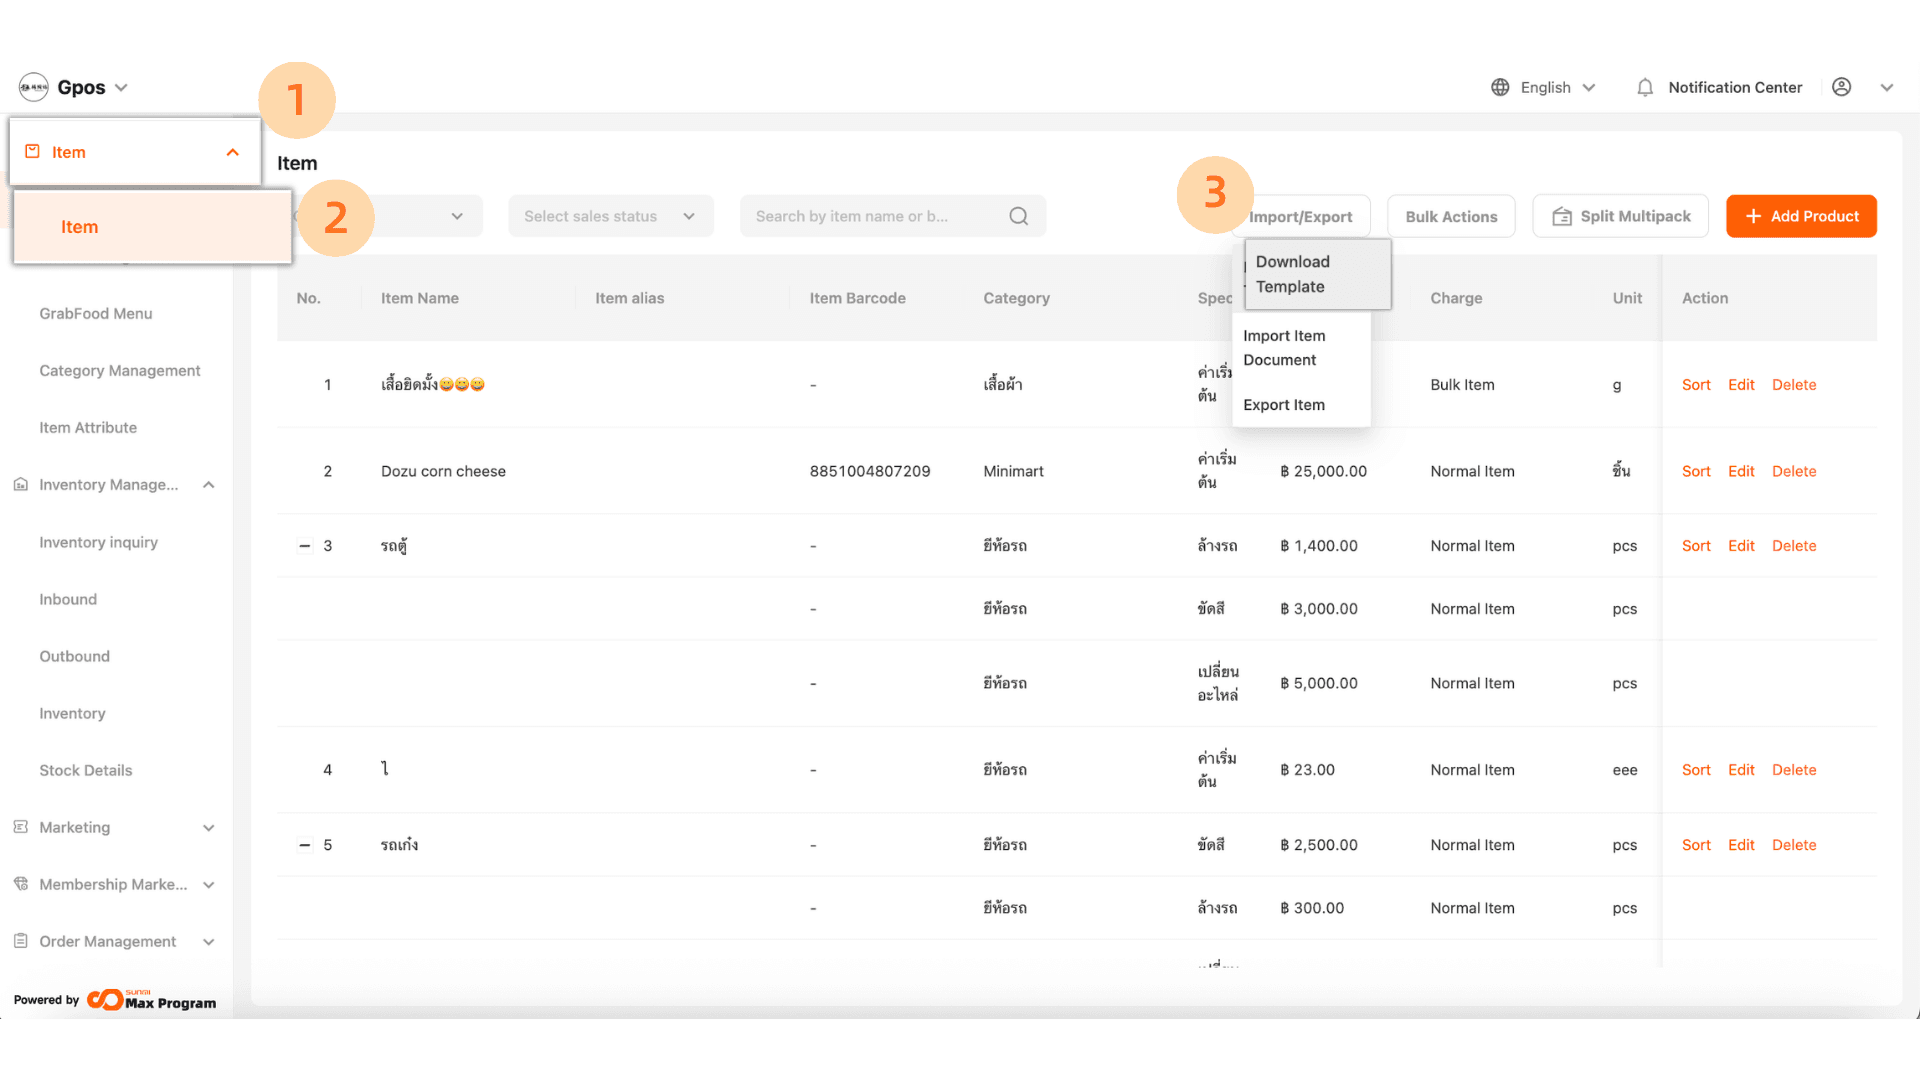Expand the Membership Marketing sidebar section
The height and width of the screenshot is (1080, 1920).
[x=208, y=885]
